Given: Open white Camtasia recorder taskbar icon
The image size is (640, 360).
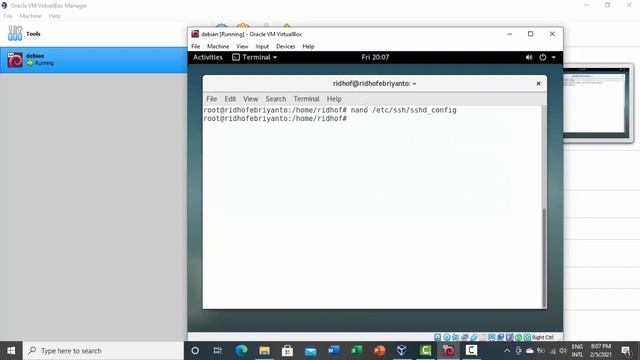Looking at the screenshot, I should point(471,350).
